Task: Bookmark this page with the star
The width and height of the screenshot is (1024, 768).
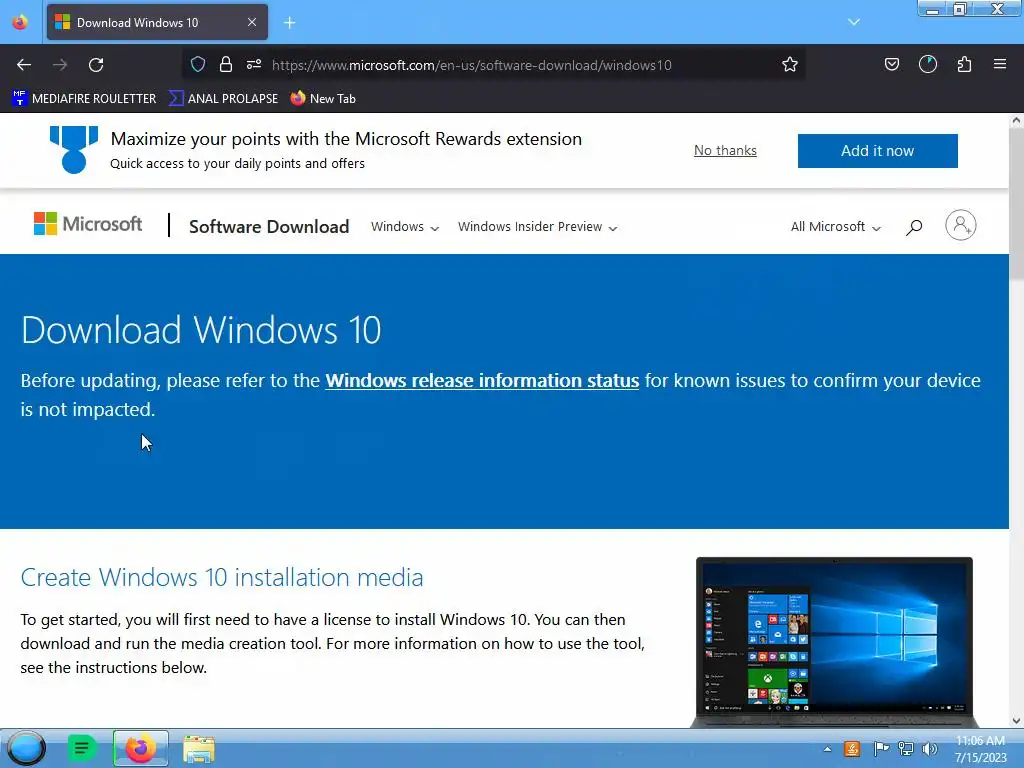Action: click(x=790, y=64)
